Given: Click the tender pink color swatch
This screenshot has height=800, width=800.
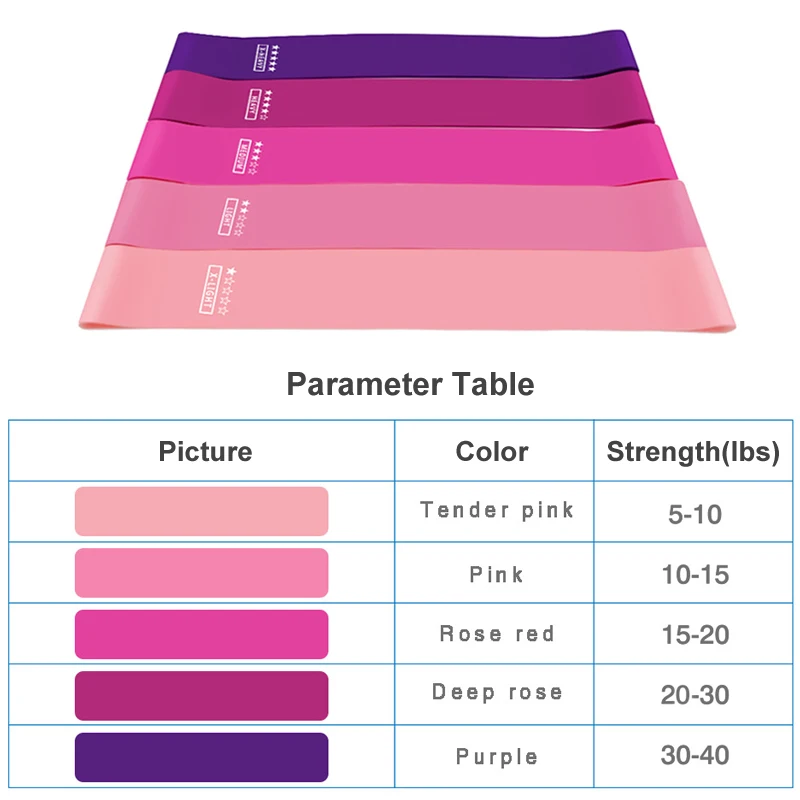Looking at the screenshot, I should [201, 511].
